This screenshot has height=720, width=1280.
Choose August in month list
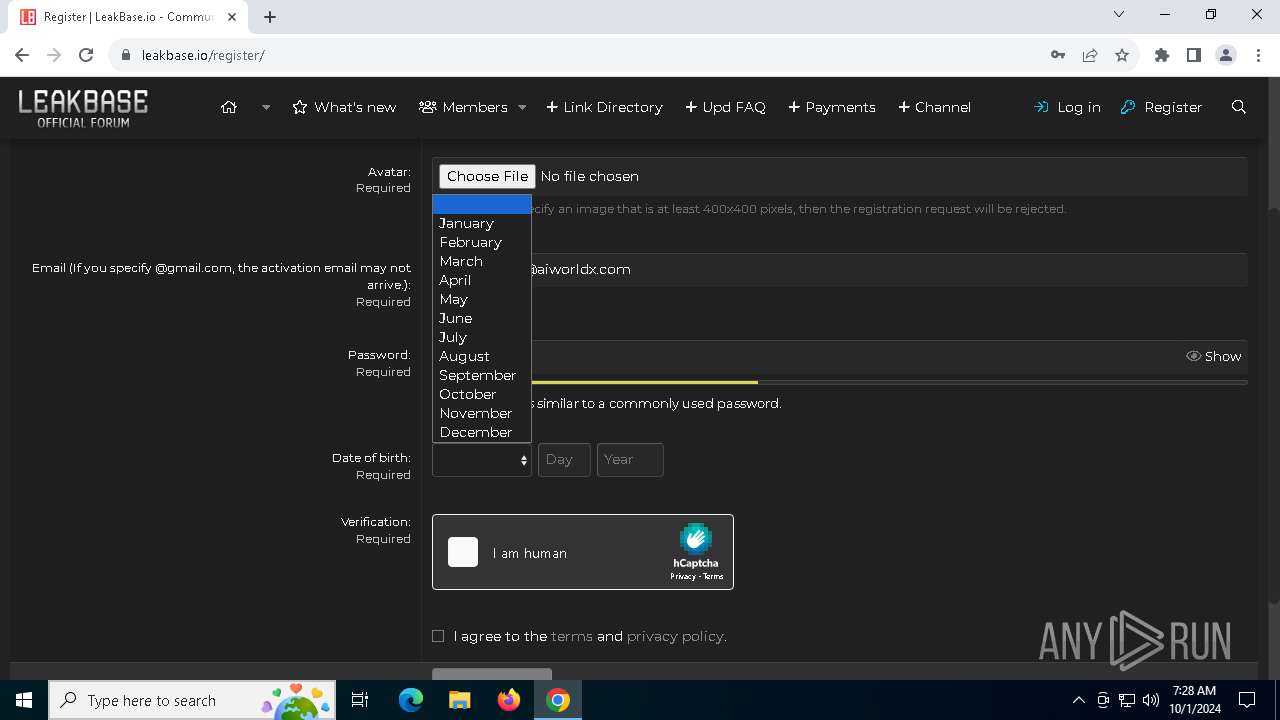[x=481, y=356]
